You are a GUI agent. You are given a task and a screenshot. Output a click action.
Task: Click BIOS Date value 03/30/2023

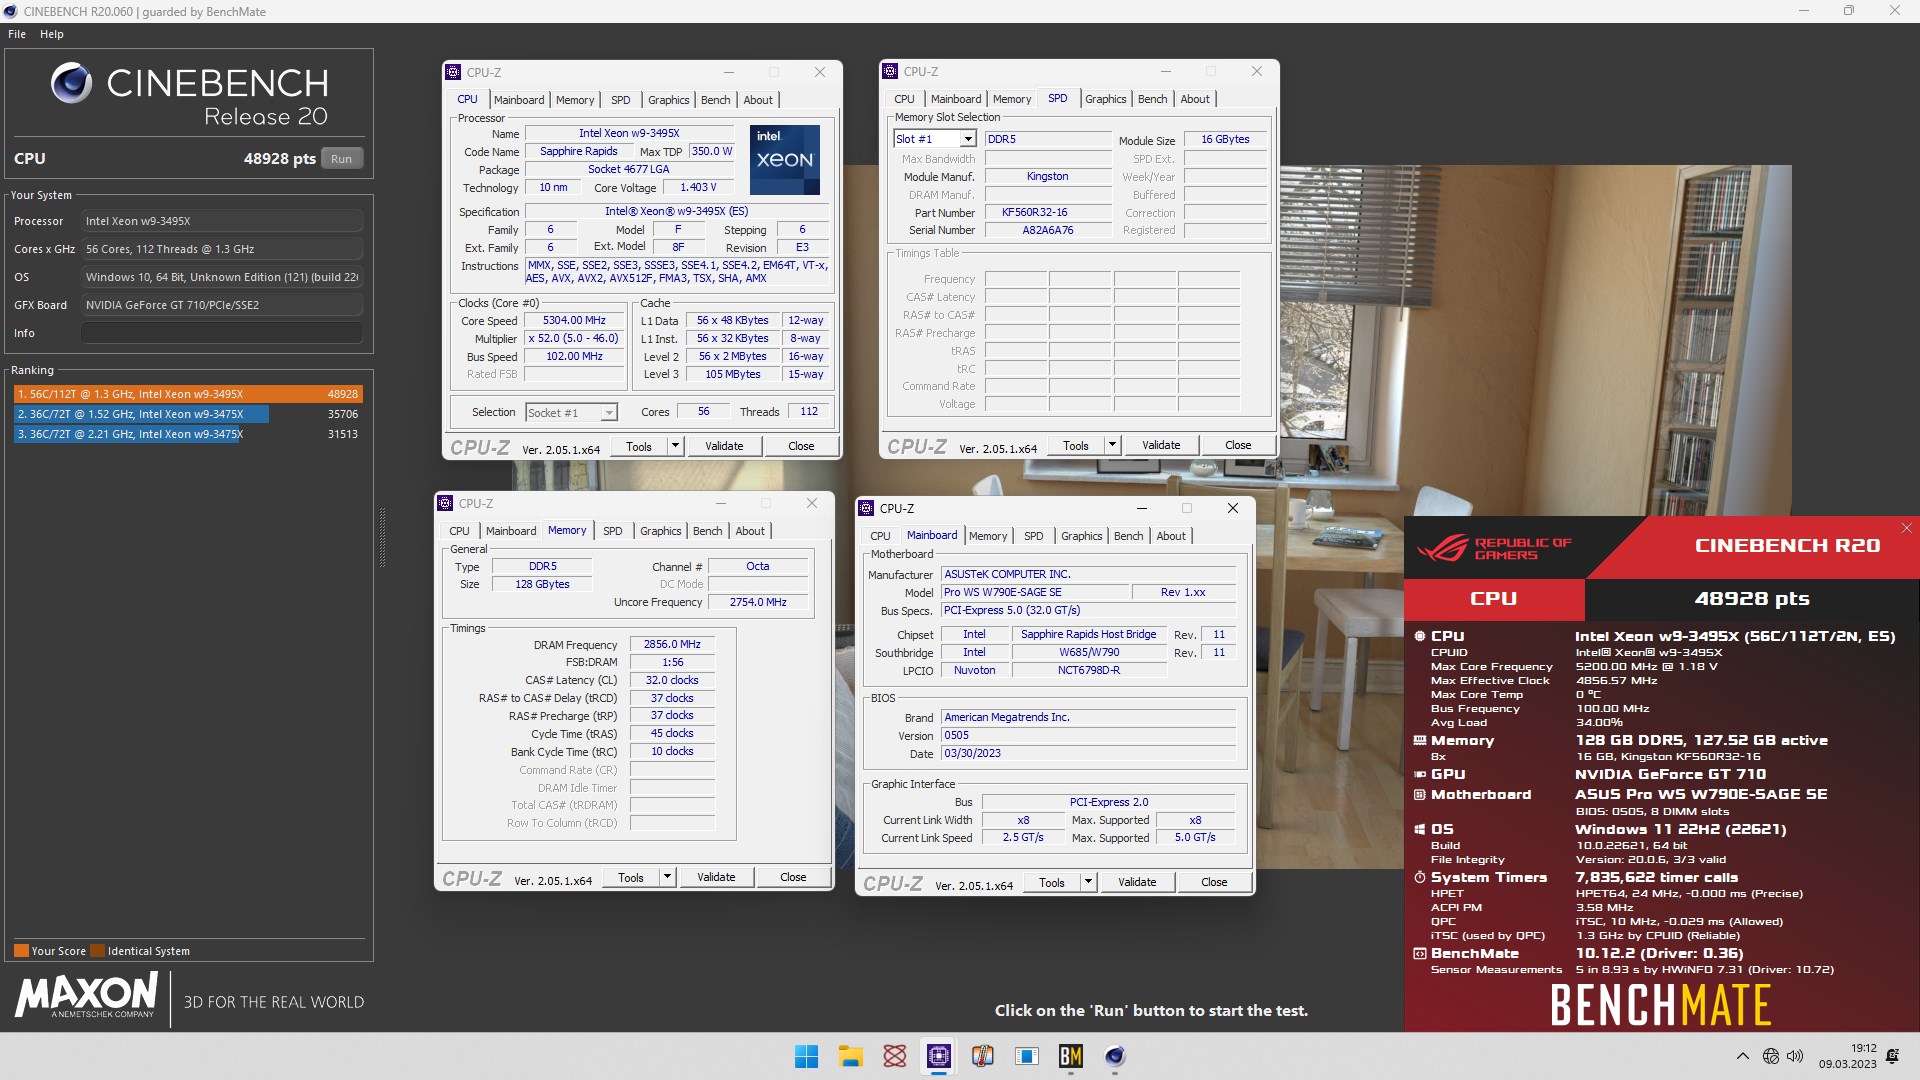(1089, 754)
